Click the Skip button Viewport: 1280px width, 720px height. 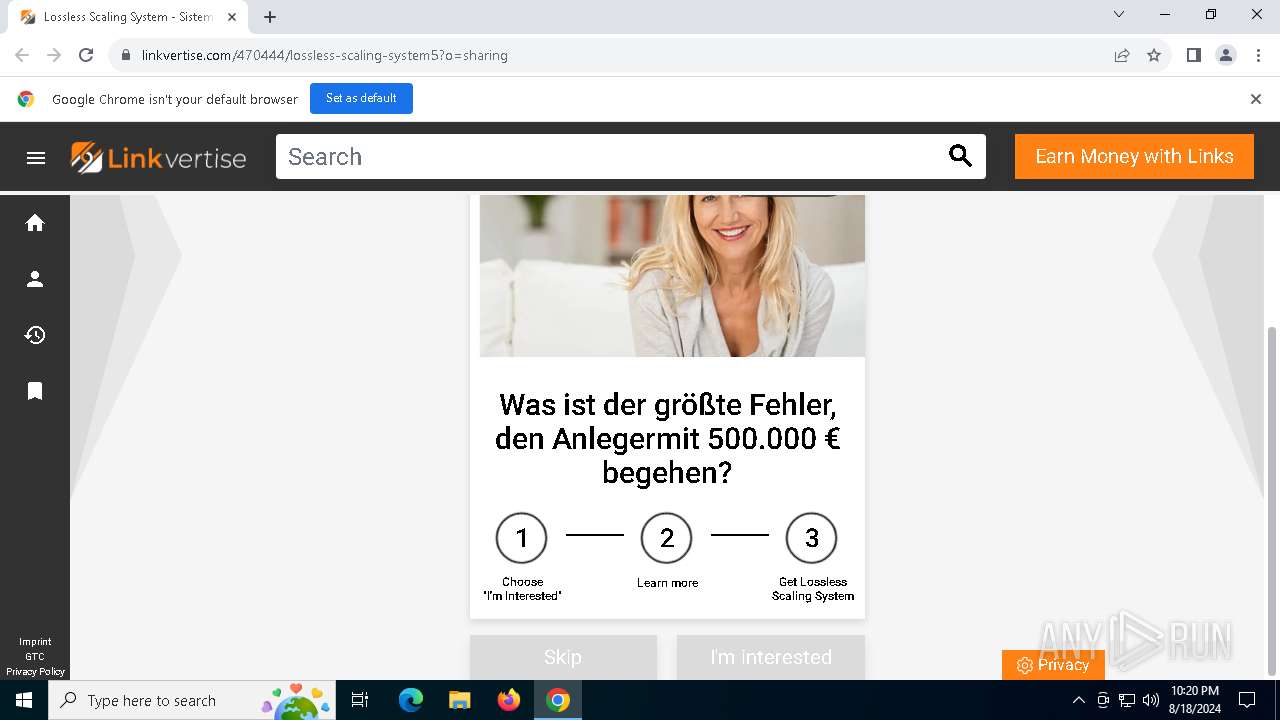(x=563, y=657)
